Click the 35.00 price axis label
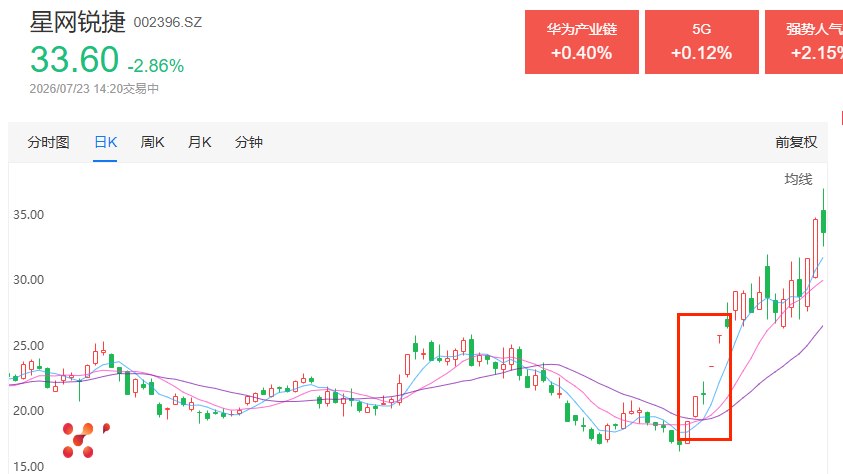843x474 pixels. 28,215
